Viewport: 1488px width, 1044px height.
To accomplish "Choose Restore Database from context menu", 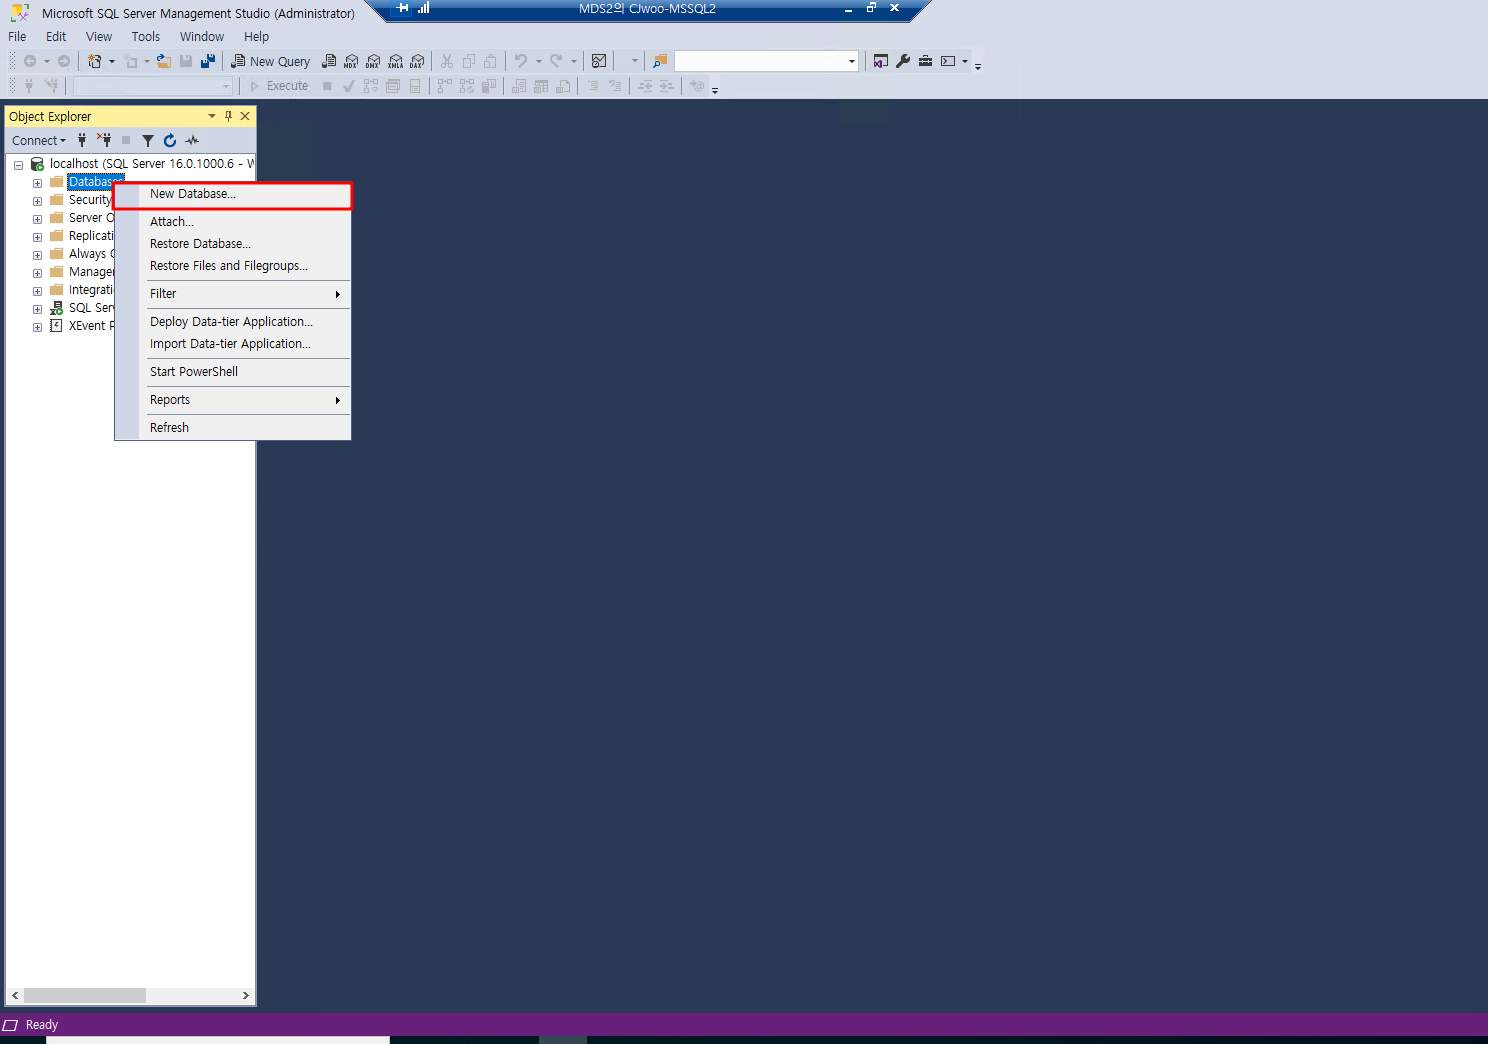I will point(233,244).
